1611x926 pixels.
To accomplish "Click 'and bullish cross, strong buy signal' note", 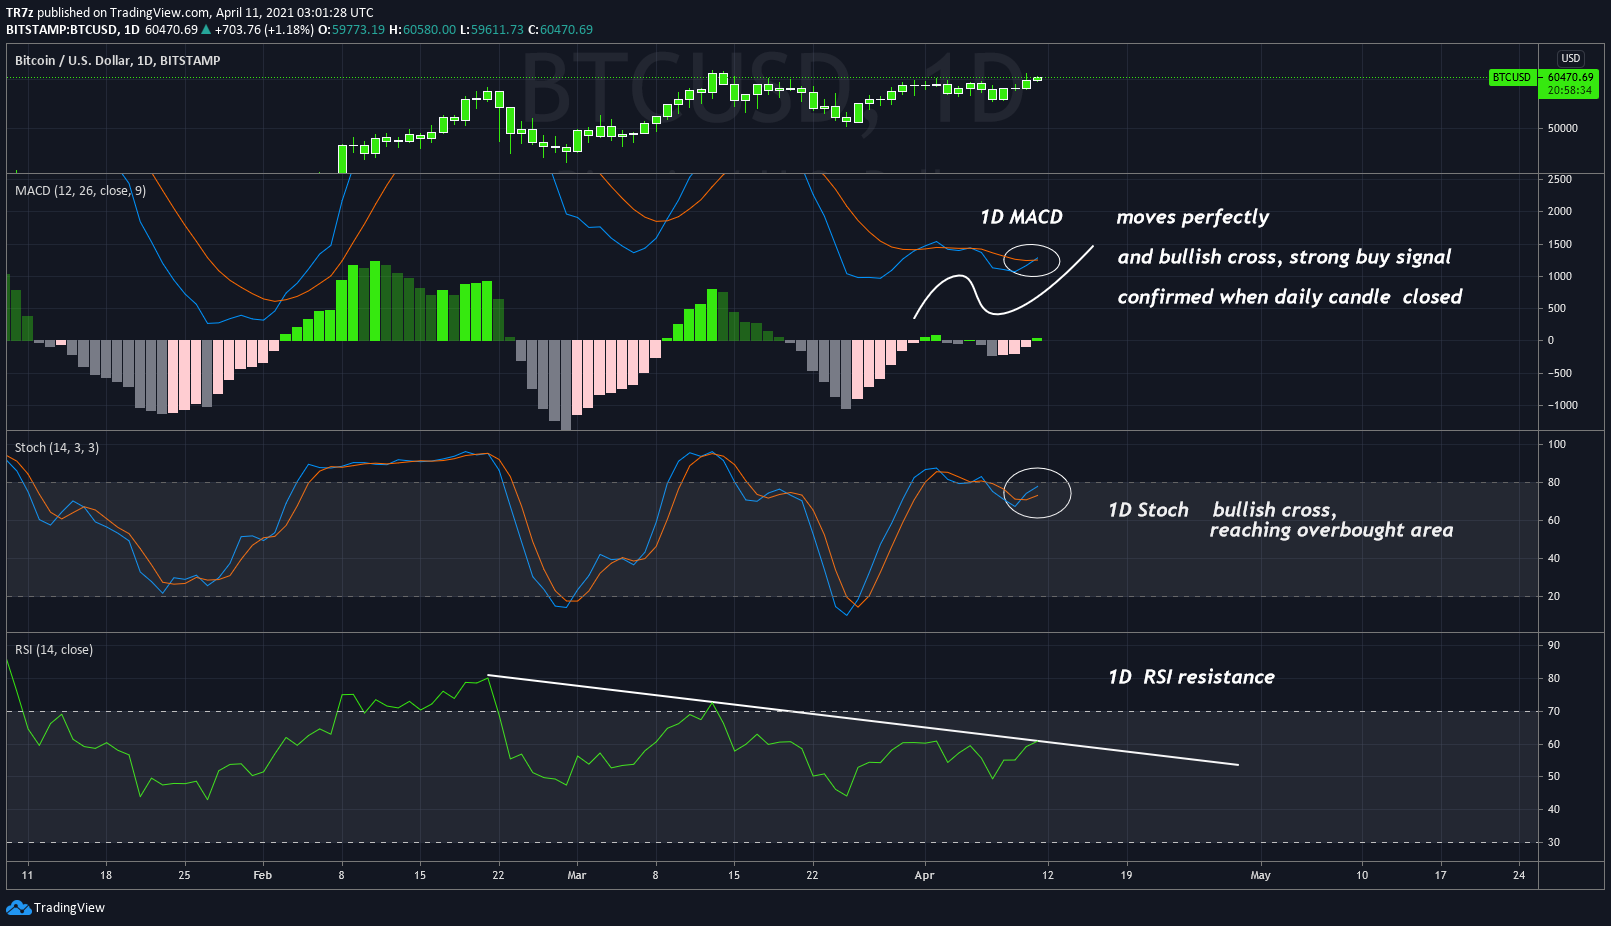I will (1284, 257).
